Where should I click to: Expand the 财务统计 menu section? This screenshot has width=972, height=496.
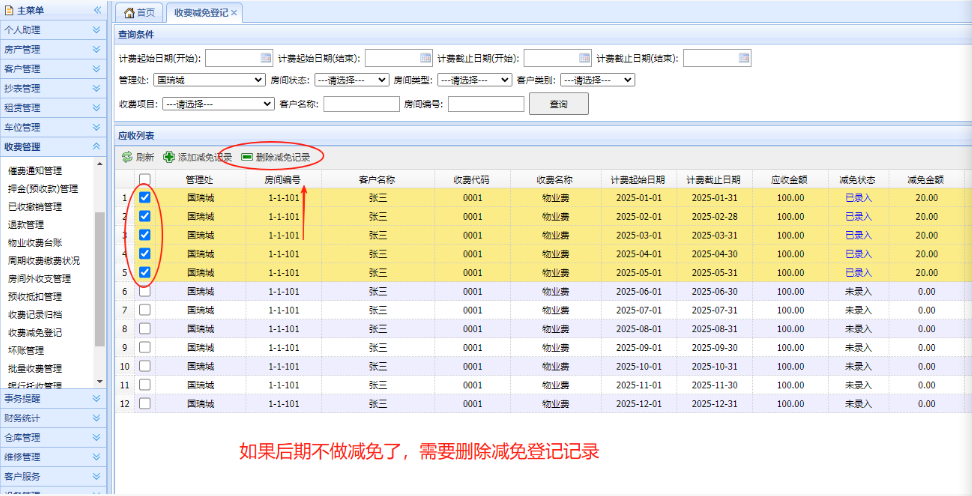53,418
